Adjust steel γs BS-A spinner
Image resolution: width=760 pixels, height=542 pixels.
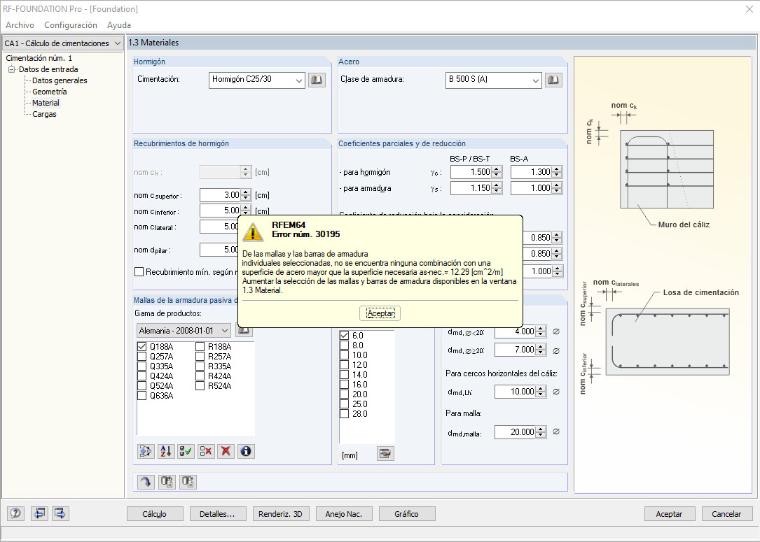coord(557,188)
